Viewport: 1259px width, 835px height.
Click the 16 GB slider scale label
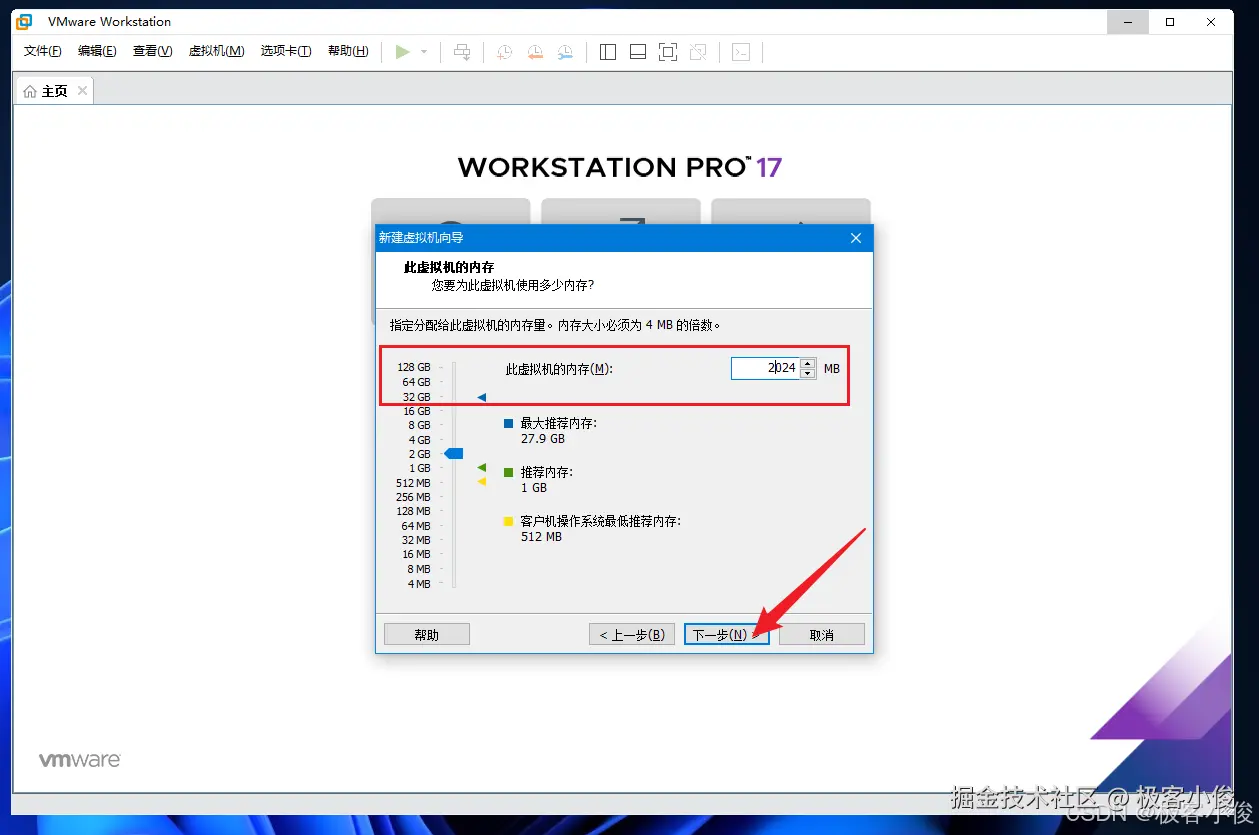(x=417, y=411)
